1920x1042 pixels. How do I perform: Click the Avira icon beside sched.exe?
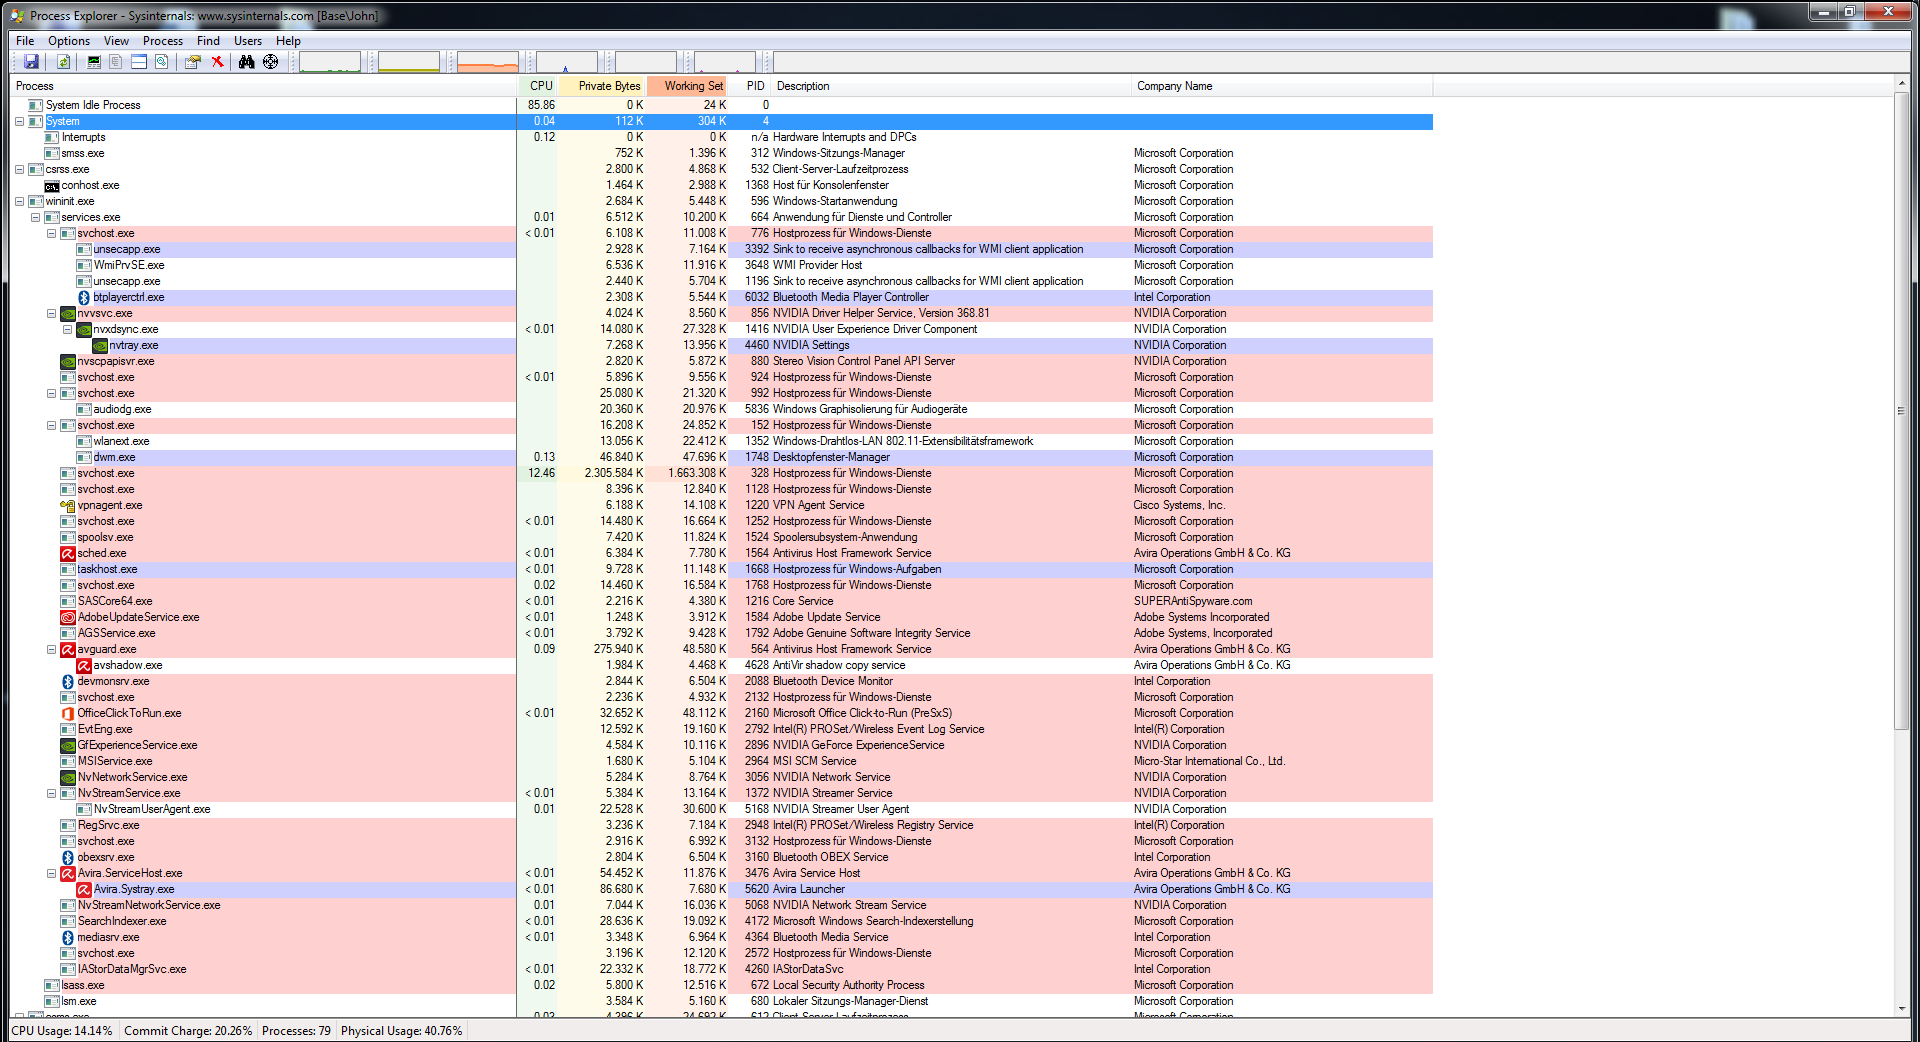68,553
